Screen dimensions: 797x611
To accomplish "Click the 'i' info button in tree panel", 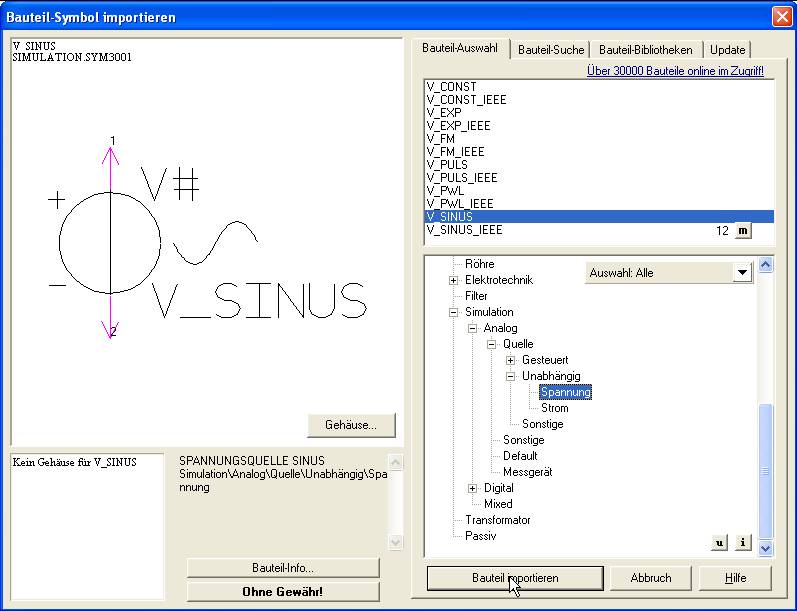I will 743,542.
